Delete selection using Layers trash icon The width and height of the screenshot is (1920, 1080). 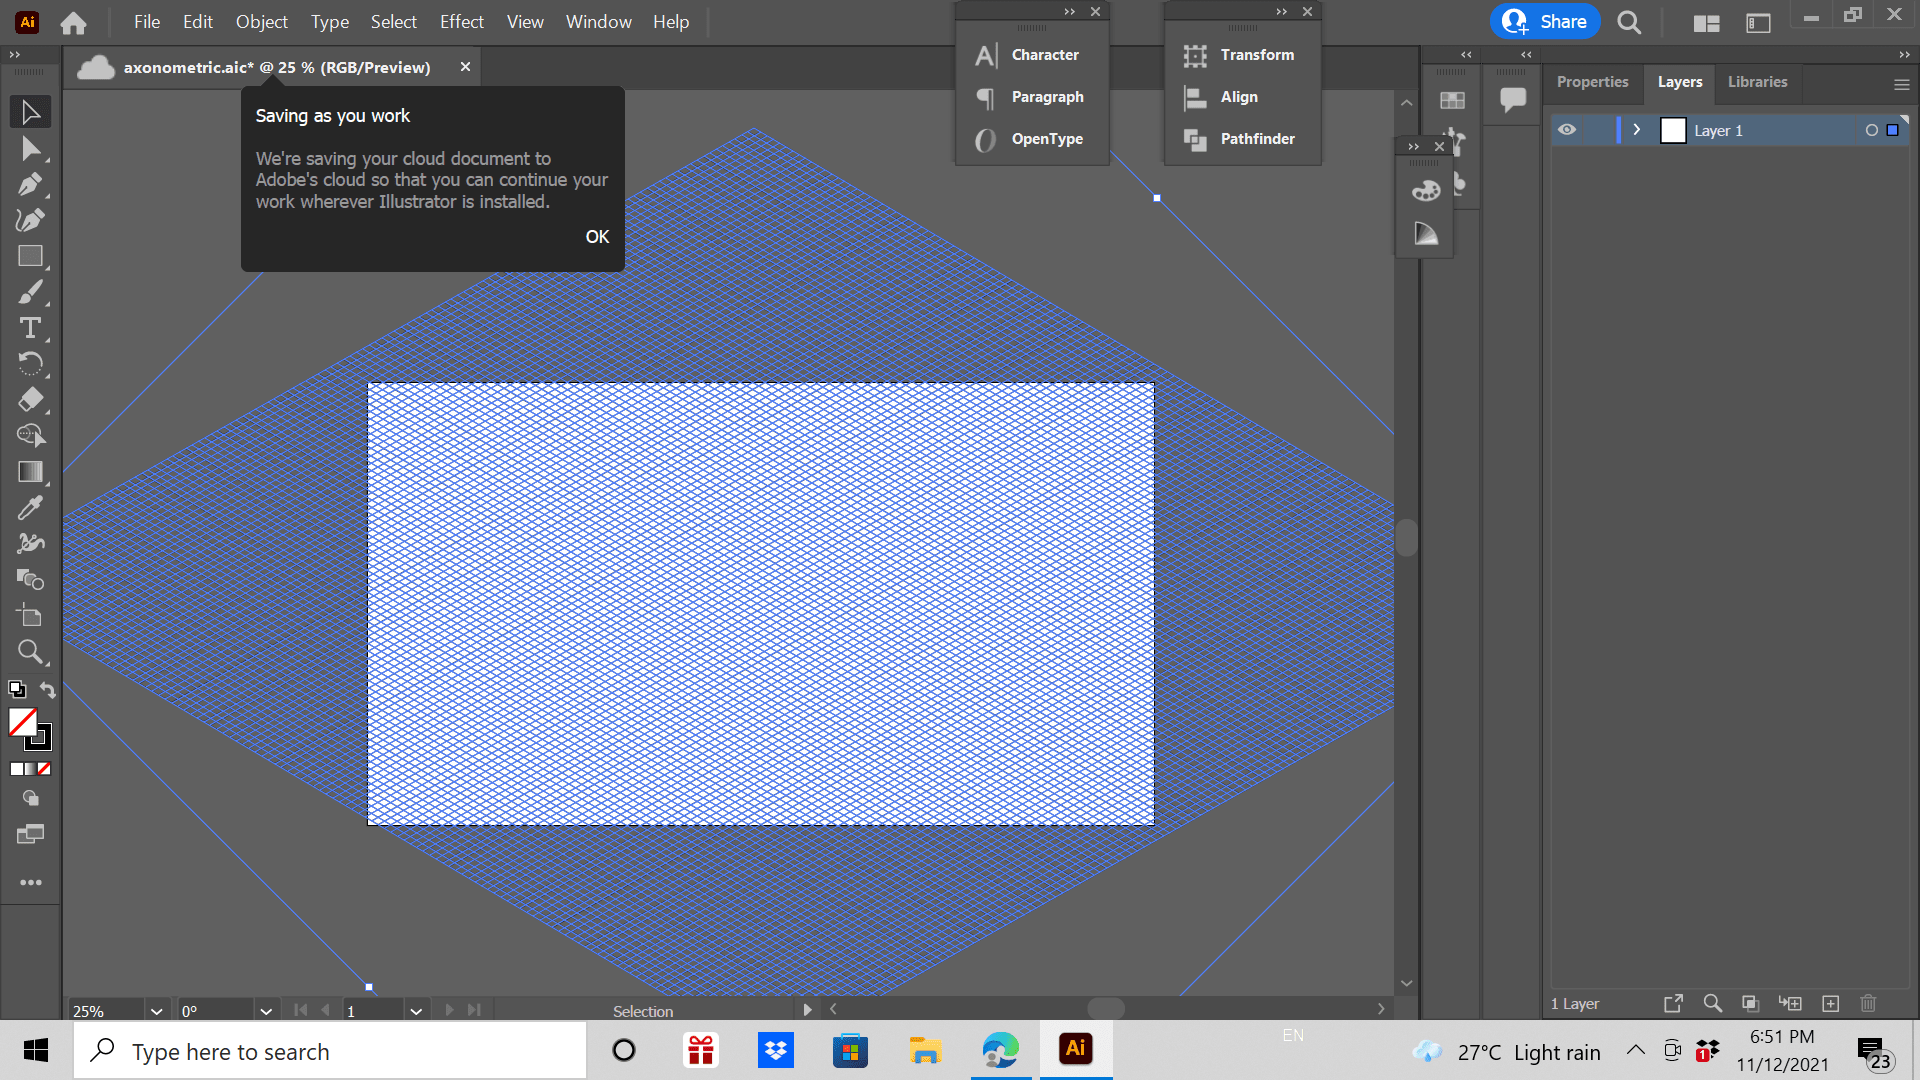[1868, 1003]
